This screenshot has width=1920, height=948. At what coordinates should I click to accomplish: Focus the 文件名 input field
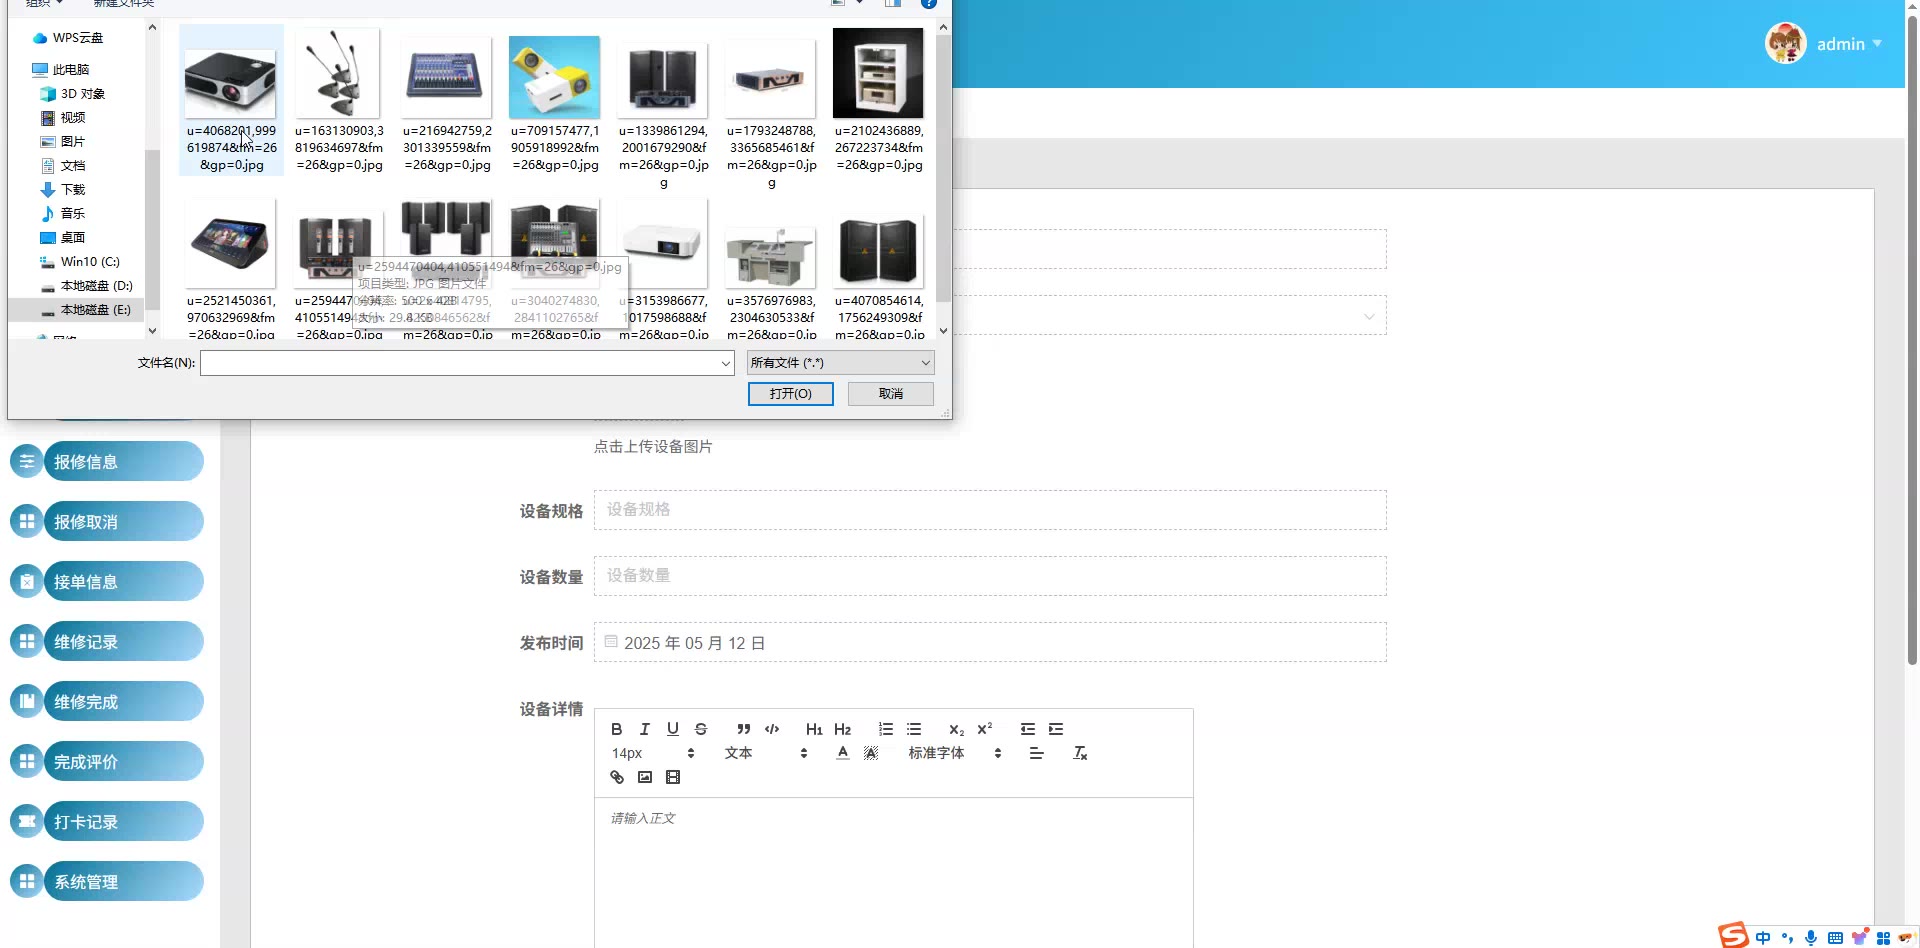467,363
